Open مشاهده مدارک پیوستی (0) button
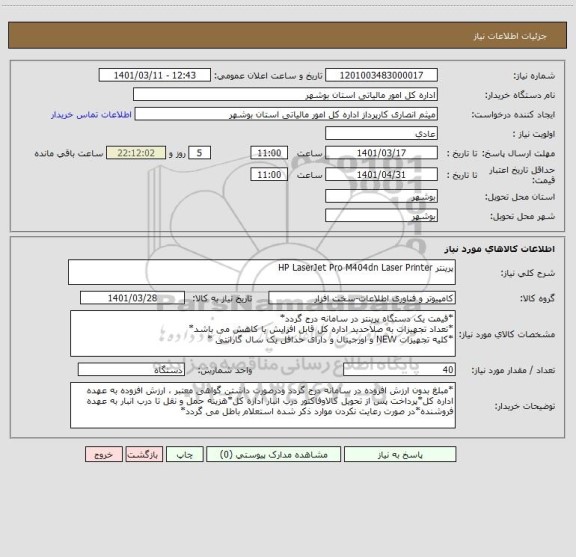576x557 pixels. pyautogui.click(x=273, y=454)
